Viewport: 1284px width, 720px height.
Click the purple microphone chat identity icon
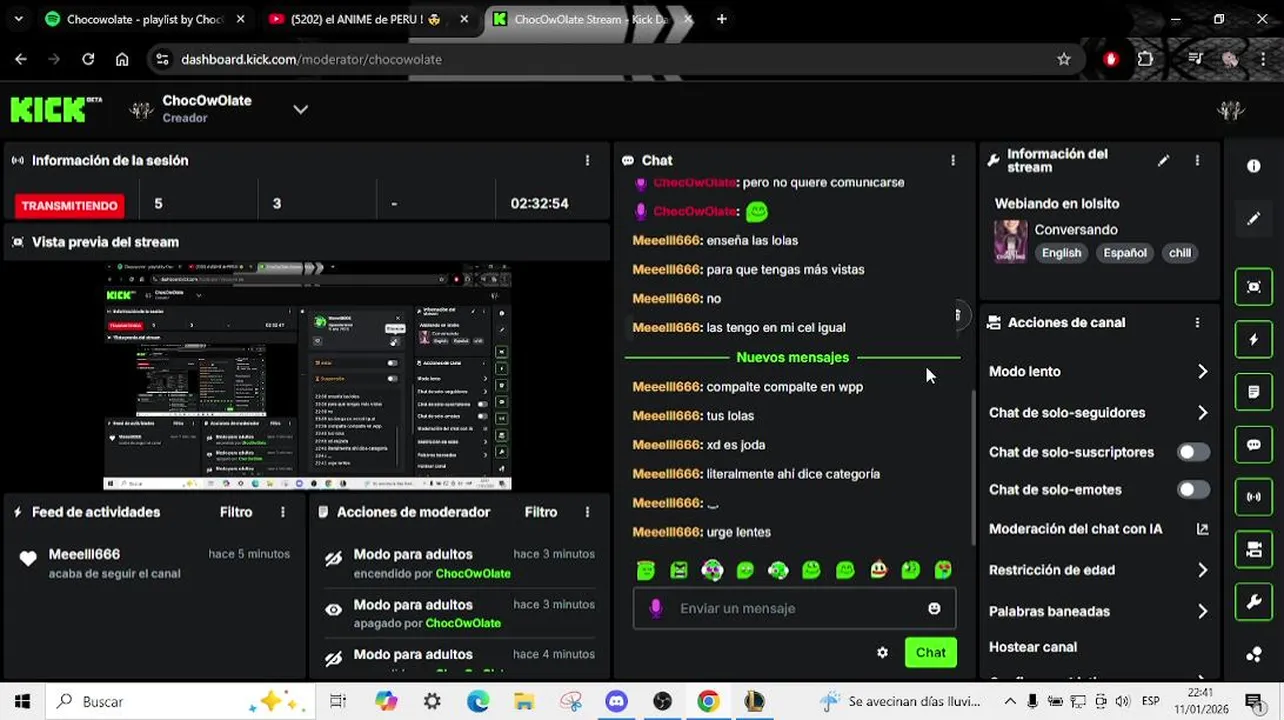tap(656, 608)
